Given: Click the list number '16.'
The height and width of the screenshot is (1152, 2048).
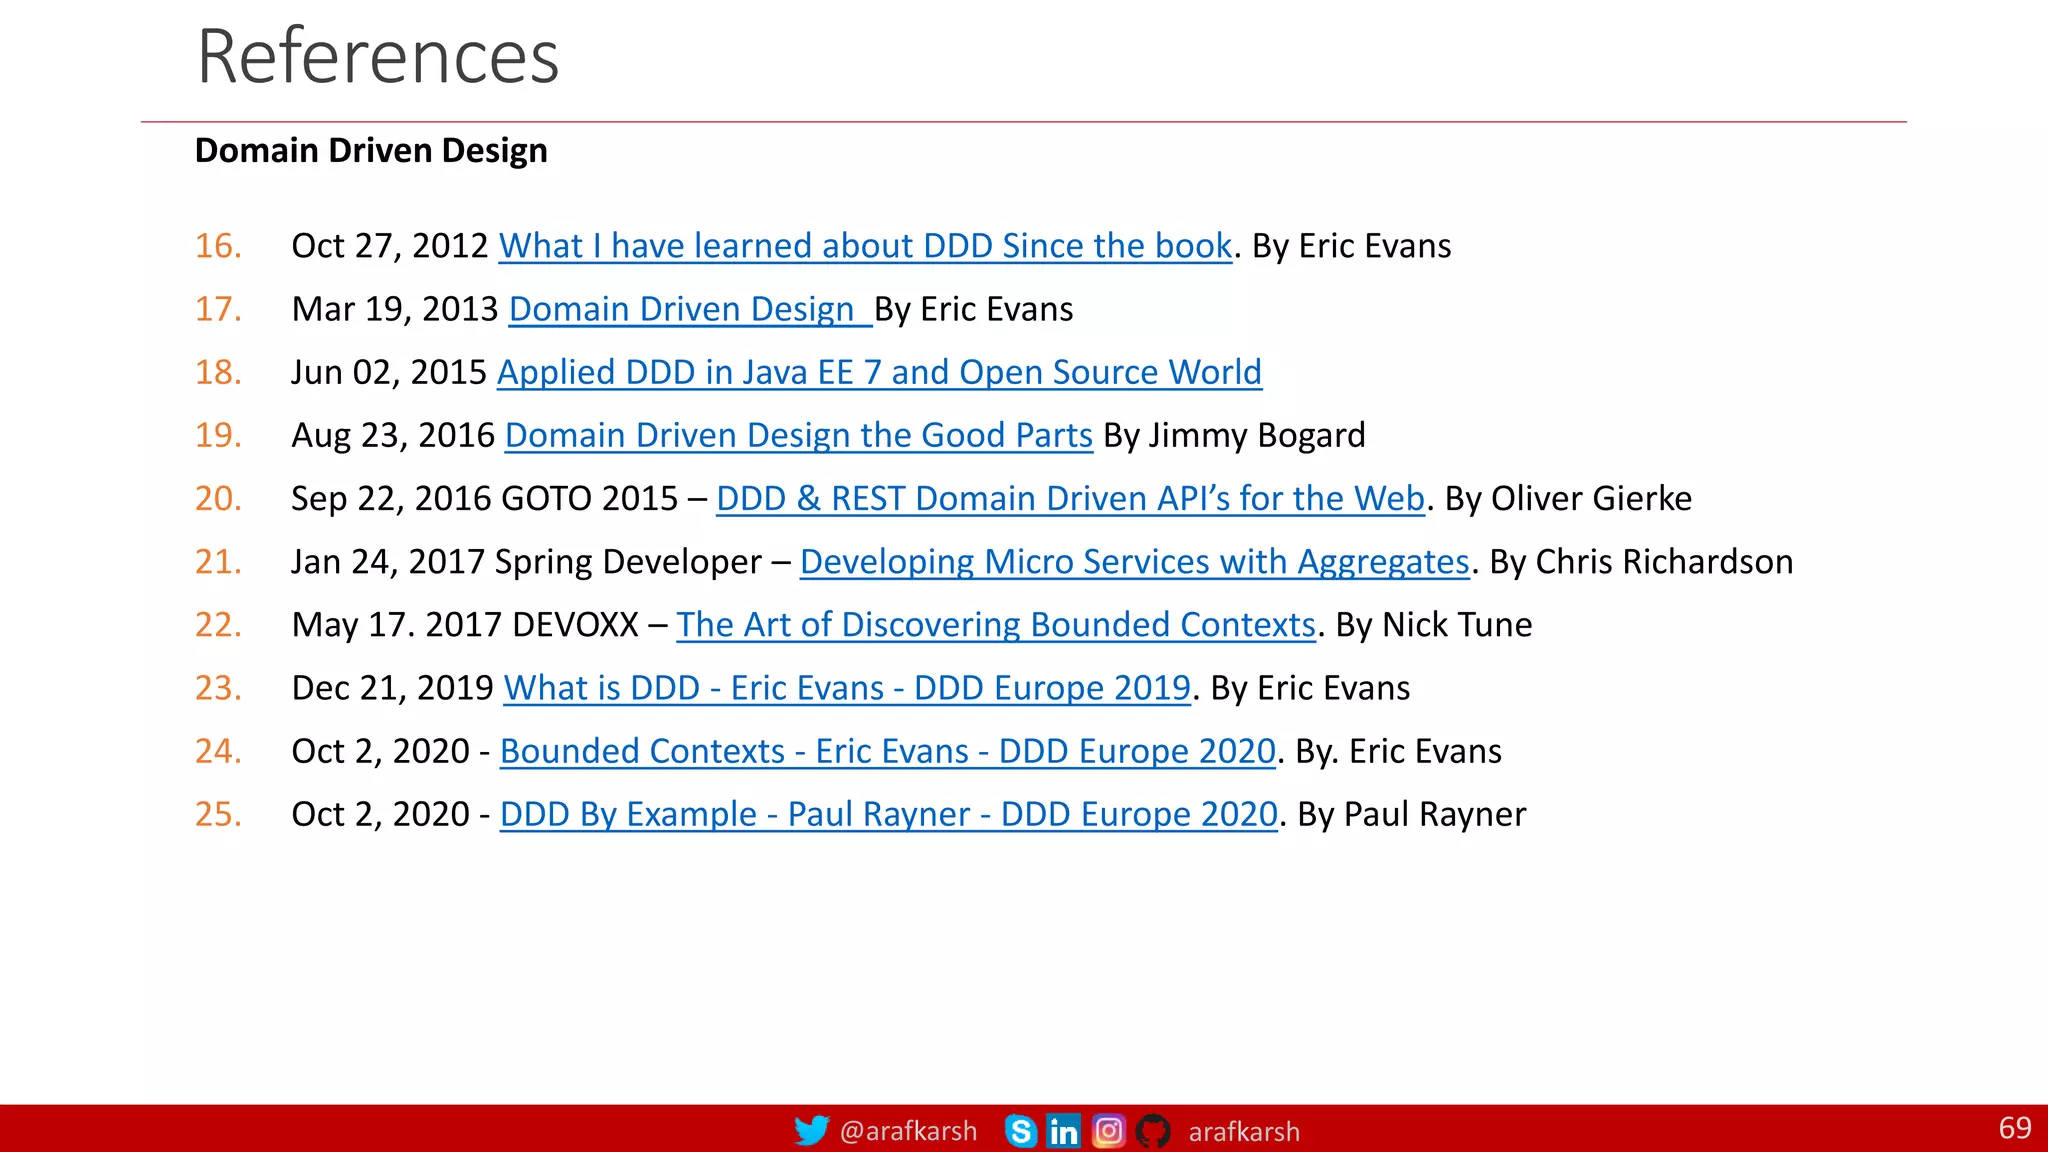Looking at the screenshot, I should [218, 246].
